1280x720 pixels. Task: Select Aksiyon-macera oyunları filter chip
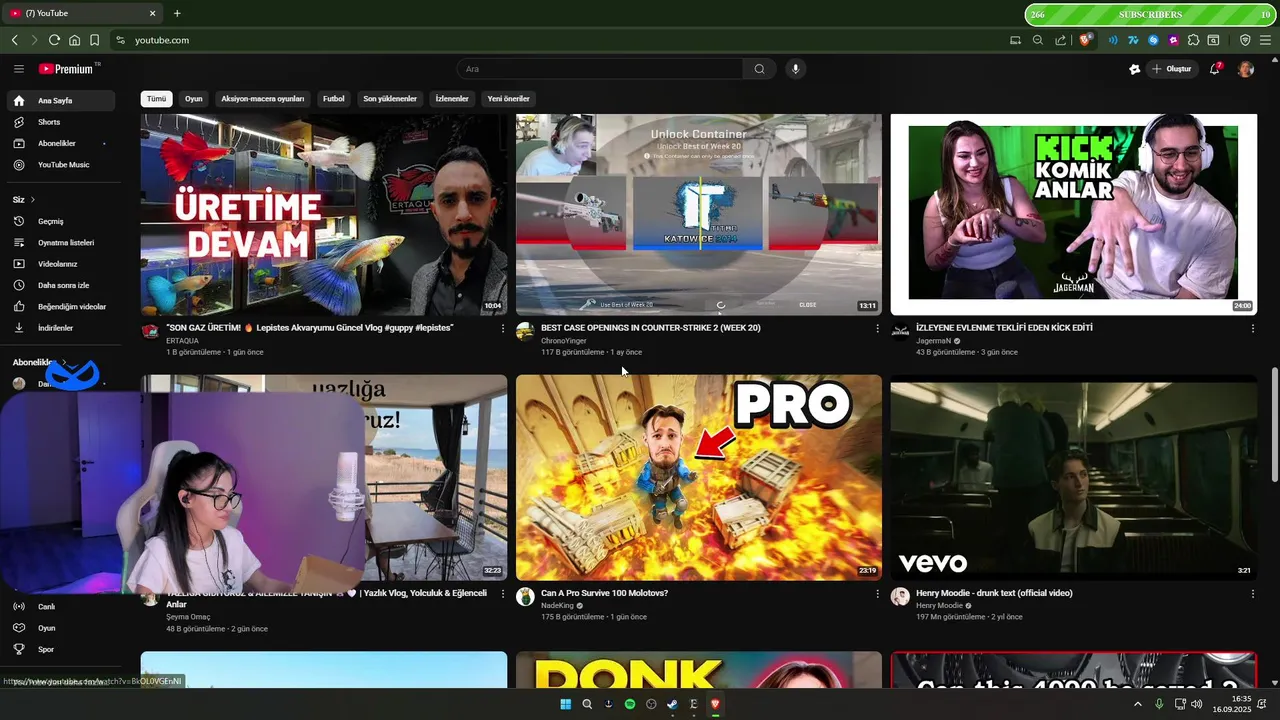point(263,99)
